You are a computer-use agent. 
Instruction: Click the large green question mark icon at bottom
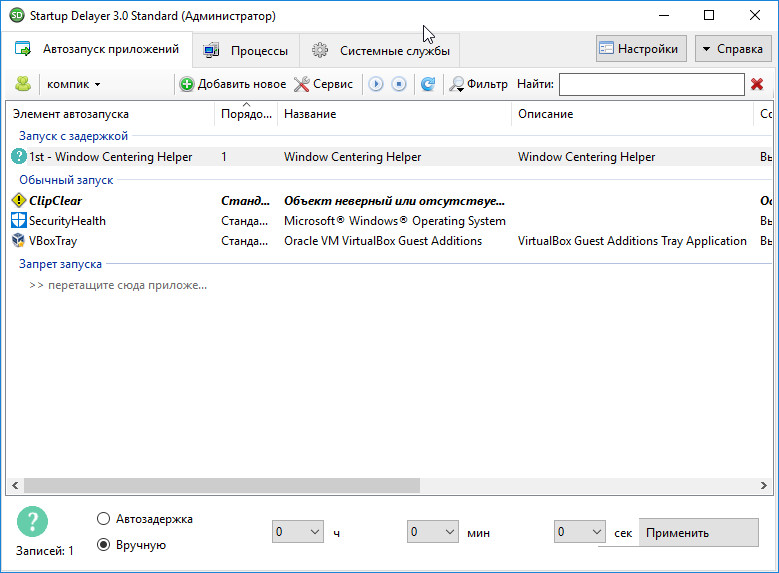click(32, 521)
